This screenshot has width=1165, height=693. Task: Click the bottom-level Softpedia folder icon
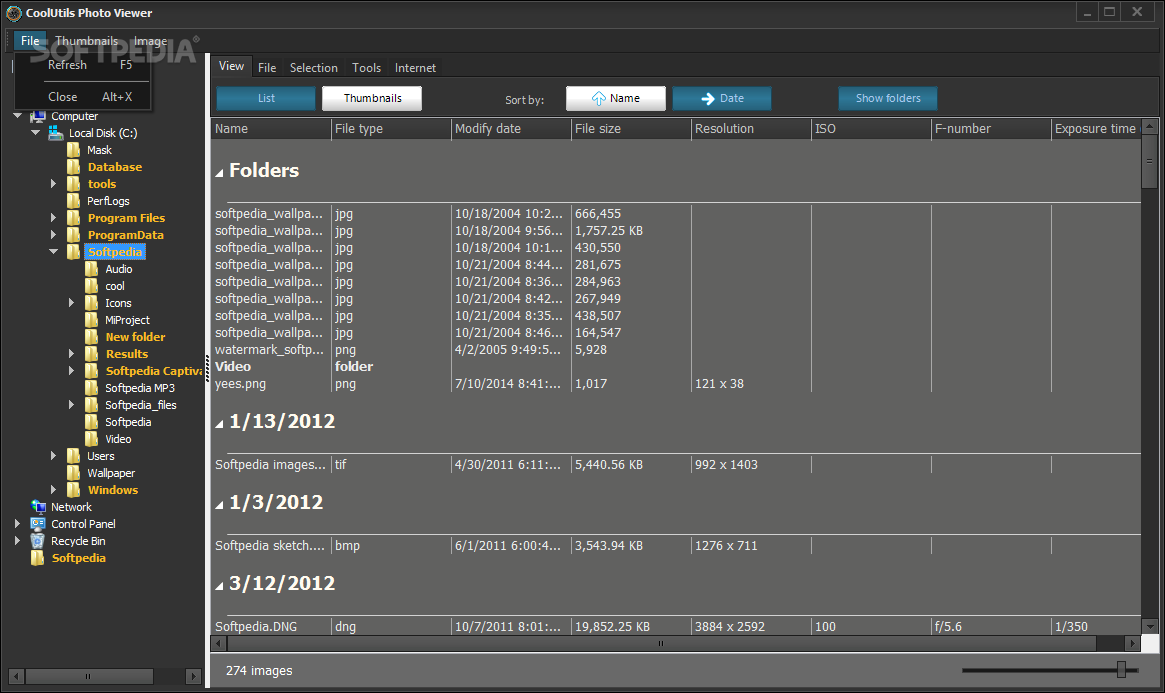pos(38,558)
